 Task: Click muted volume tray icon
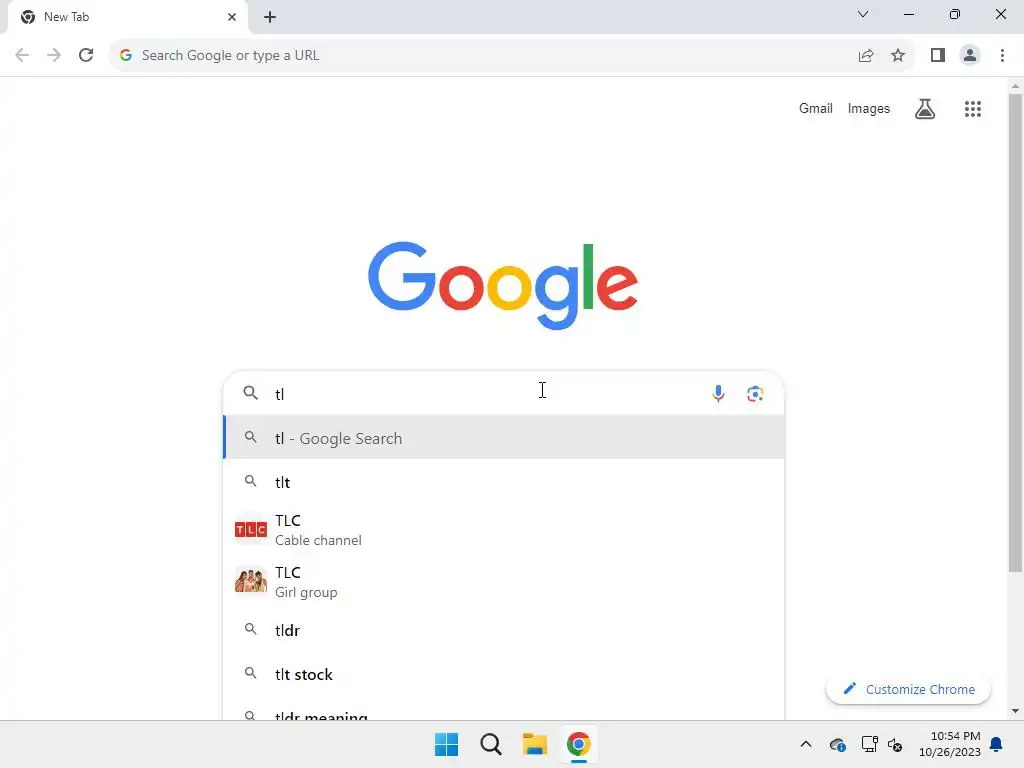click(x=895, y=744)
